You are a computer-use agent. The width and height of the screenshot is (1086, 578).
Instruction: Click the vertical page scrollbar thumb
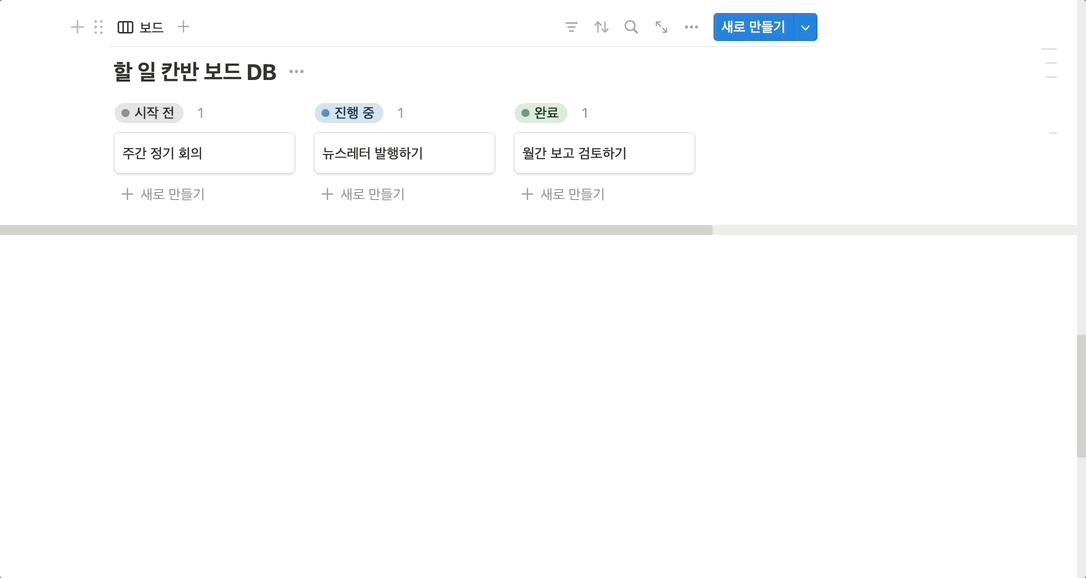pos(1081,396)
